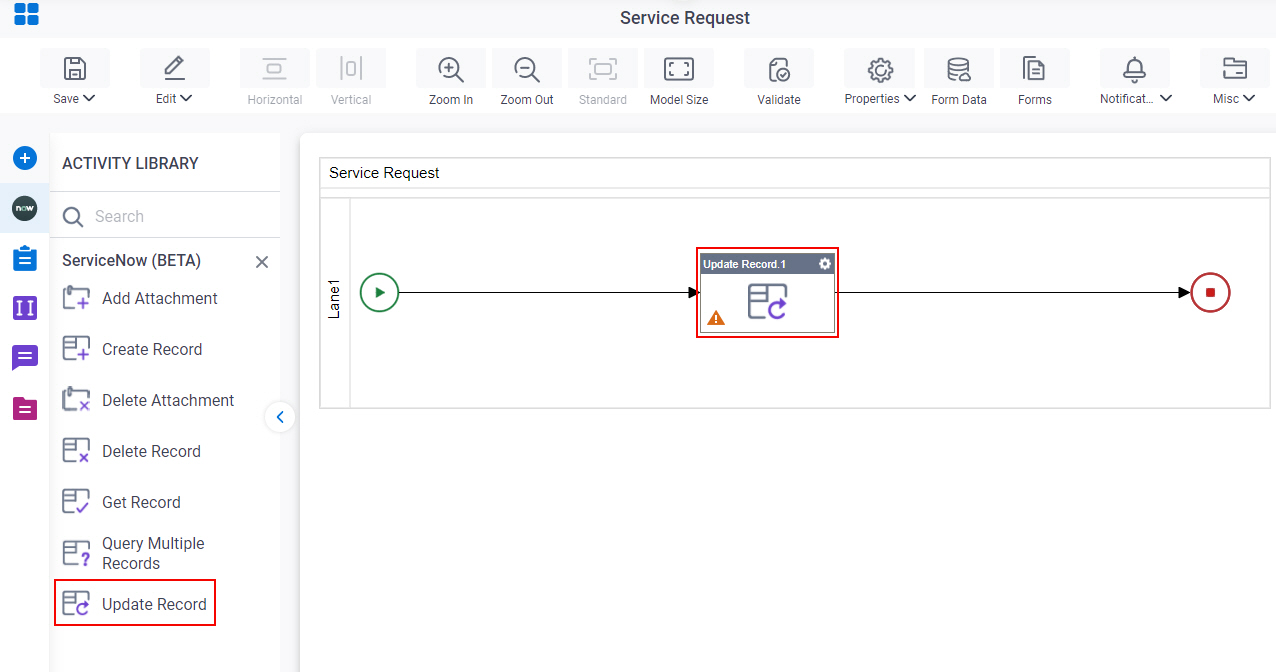Open the Properties gear icon
The height and width of the screenshot is (672, 1276).
click(880, 69)
